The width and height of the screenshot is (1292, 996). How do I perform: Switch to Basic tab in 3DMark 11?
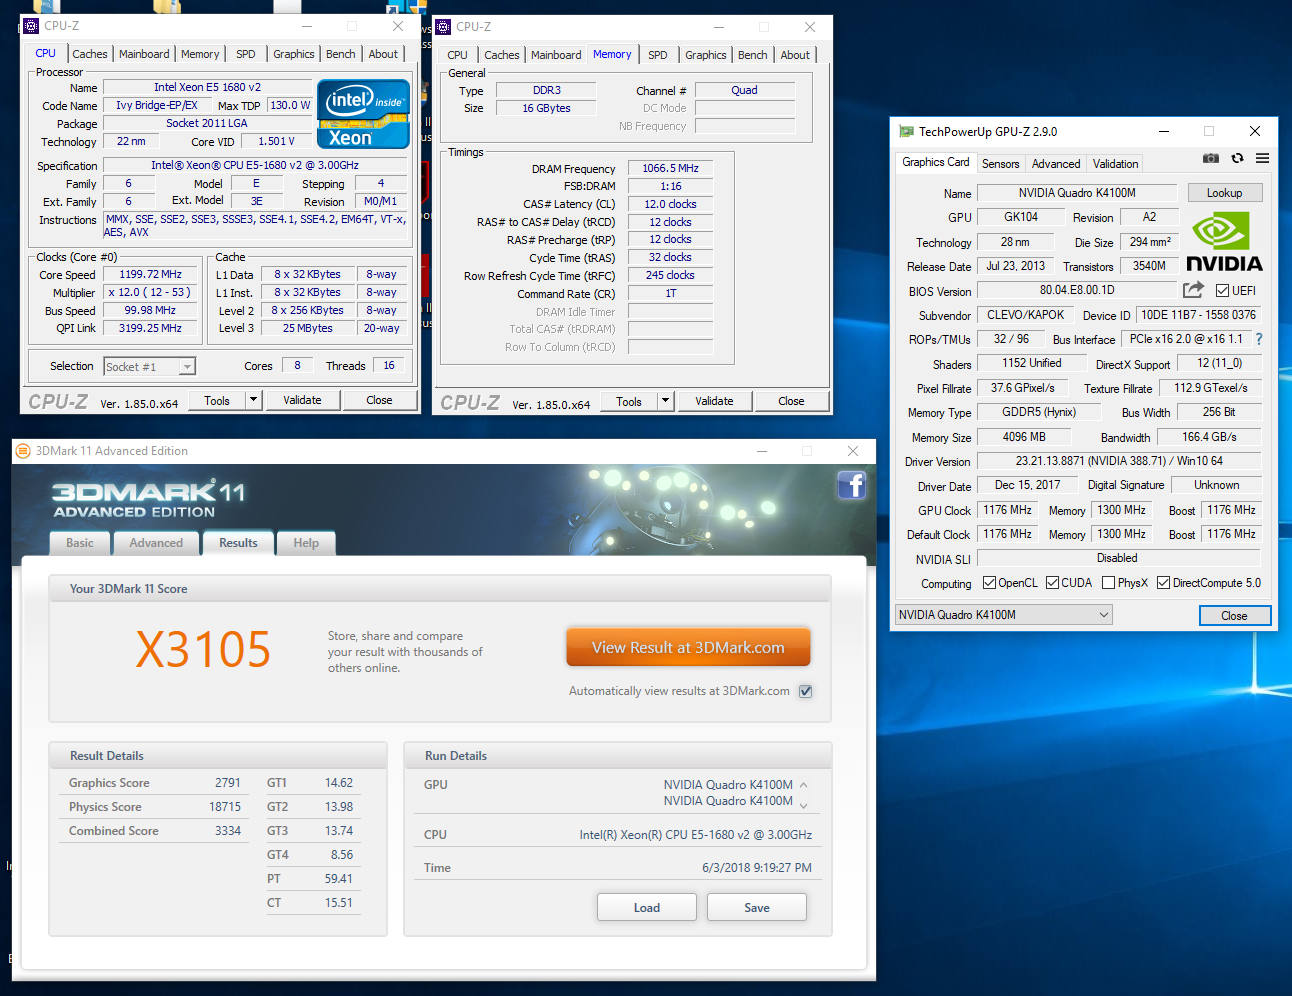[80, 543]
